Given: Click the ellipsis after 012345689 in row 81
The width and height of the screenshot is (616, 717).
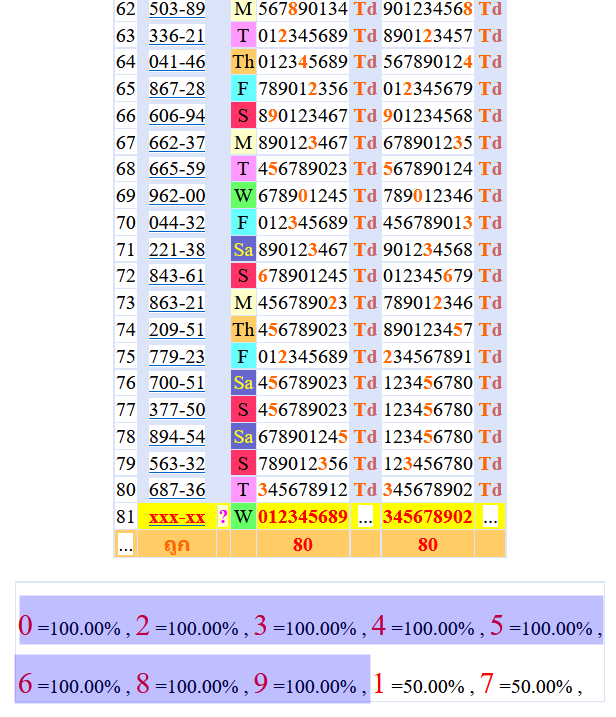Looking at the screenshot, I should [365, 517].
